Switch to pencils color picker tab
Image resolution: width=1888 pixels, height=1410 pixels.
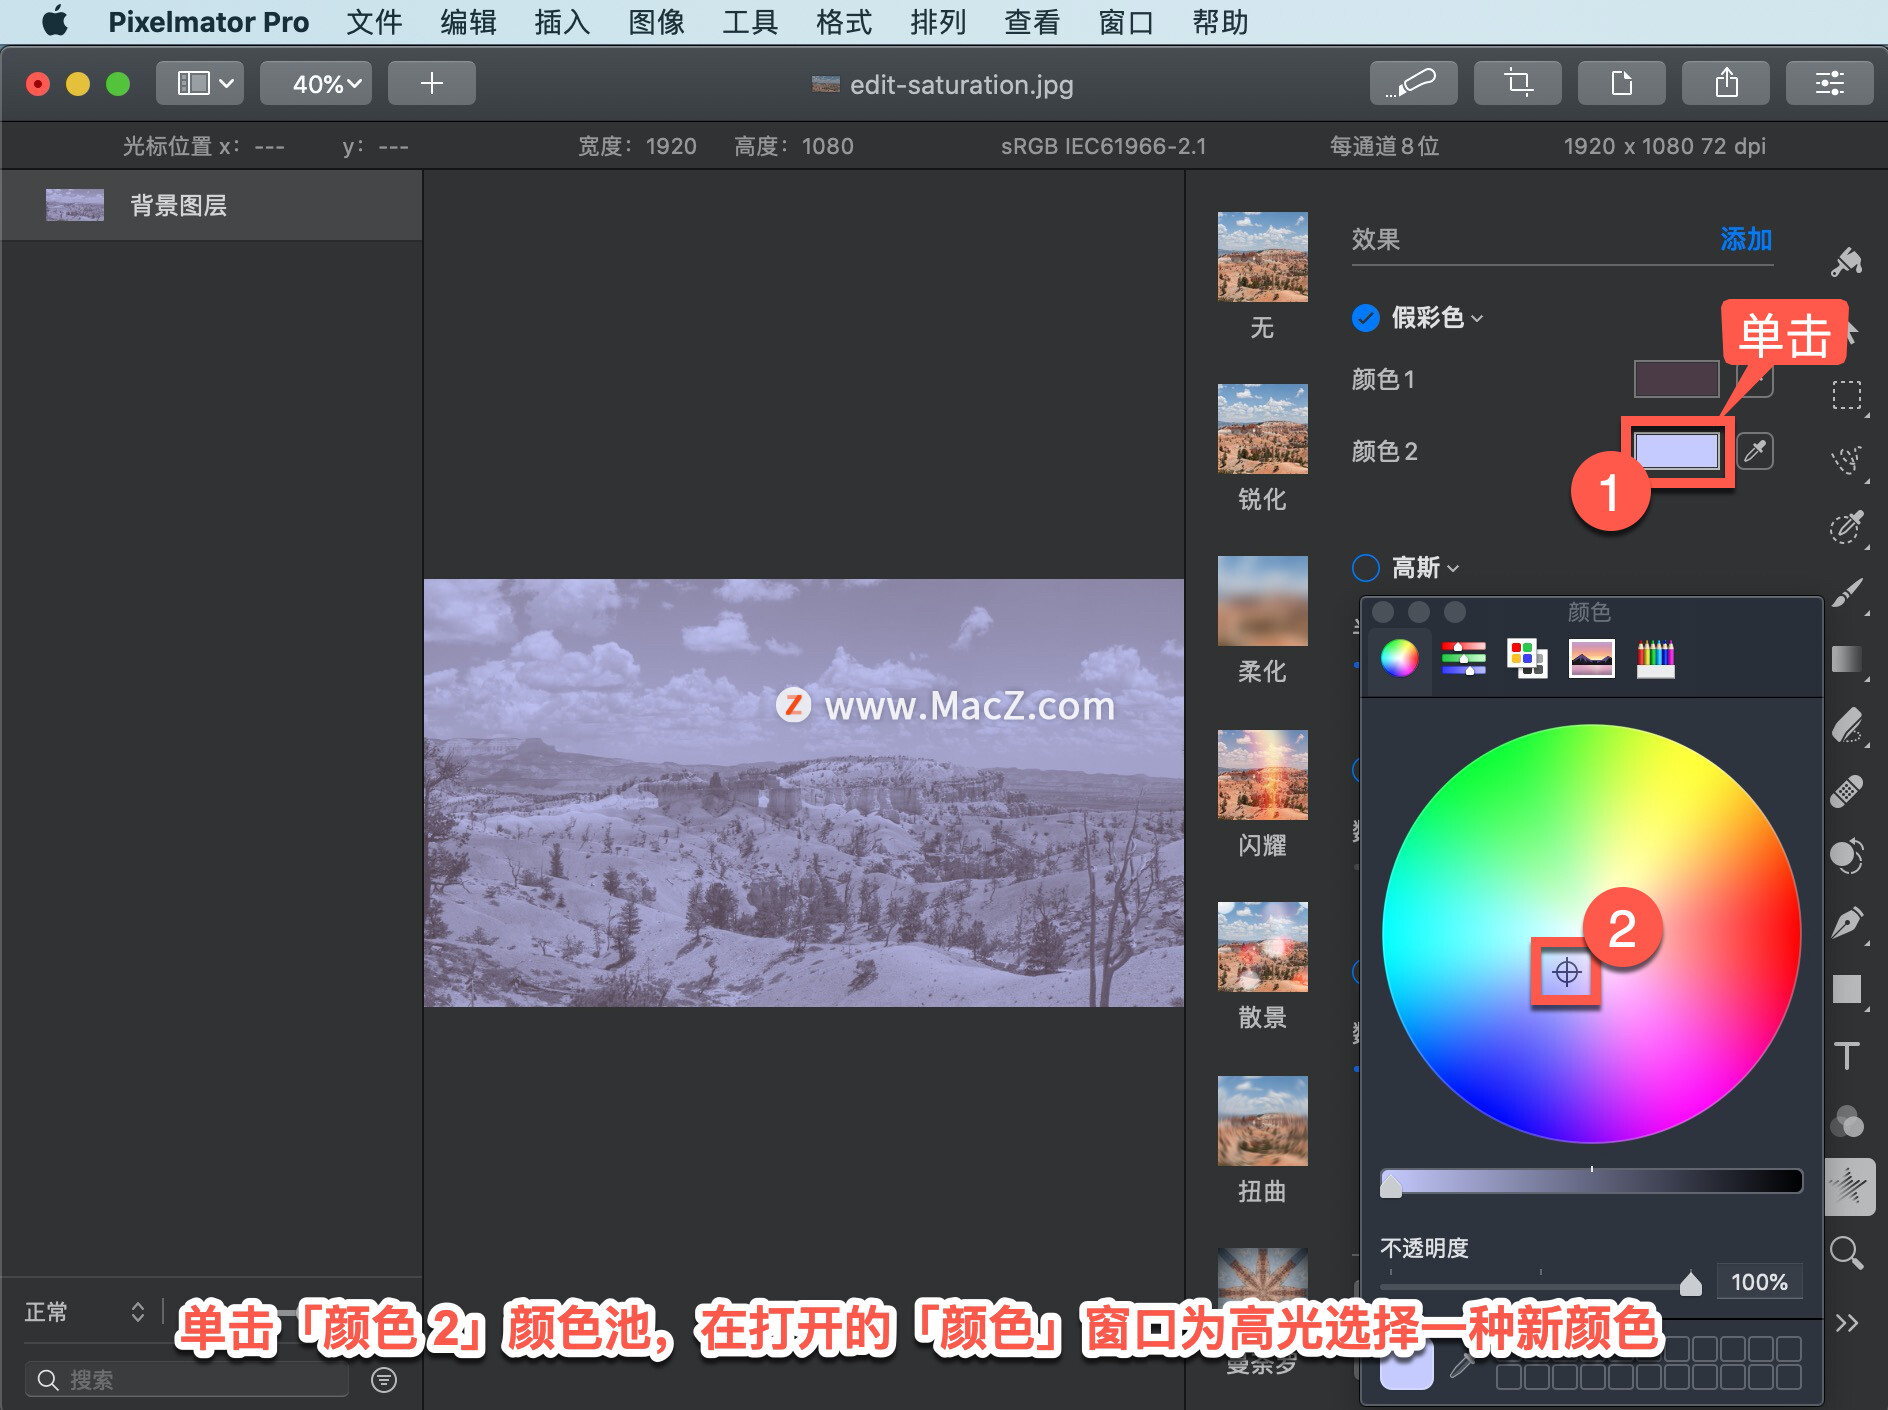click(1655, 658)
